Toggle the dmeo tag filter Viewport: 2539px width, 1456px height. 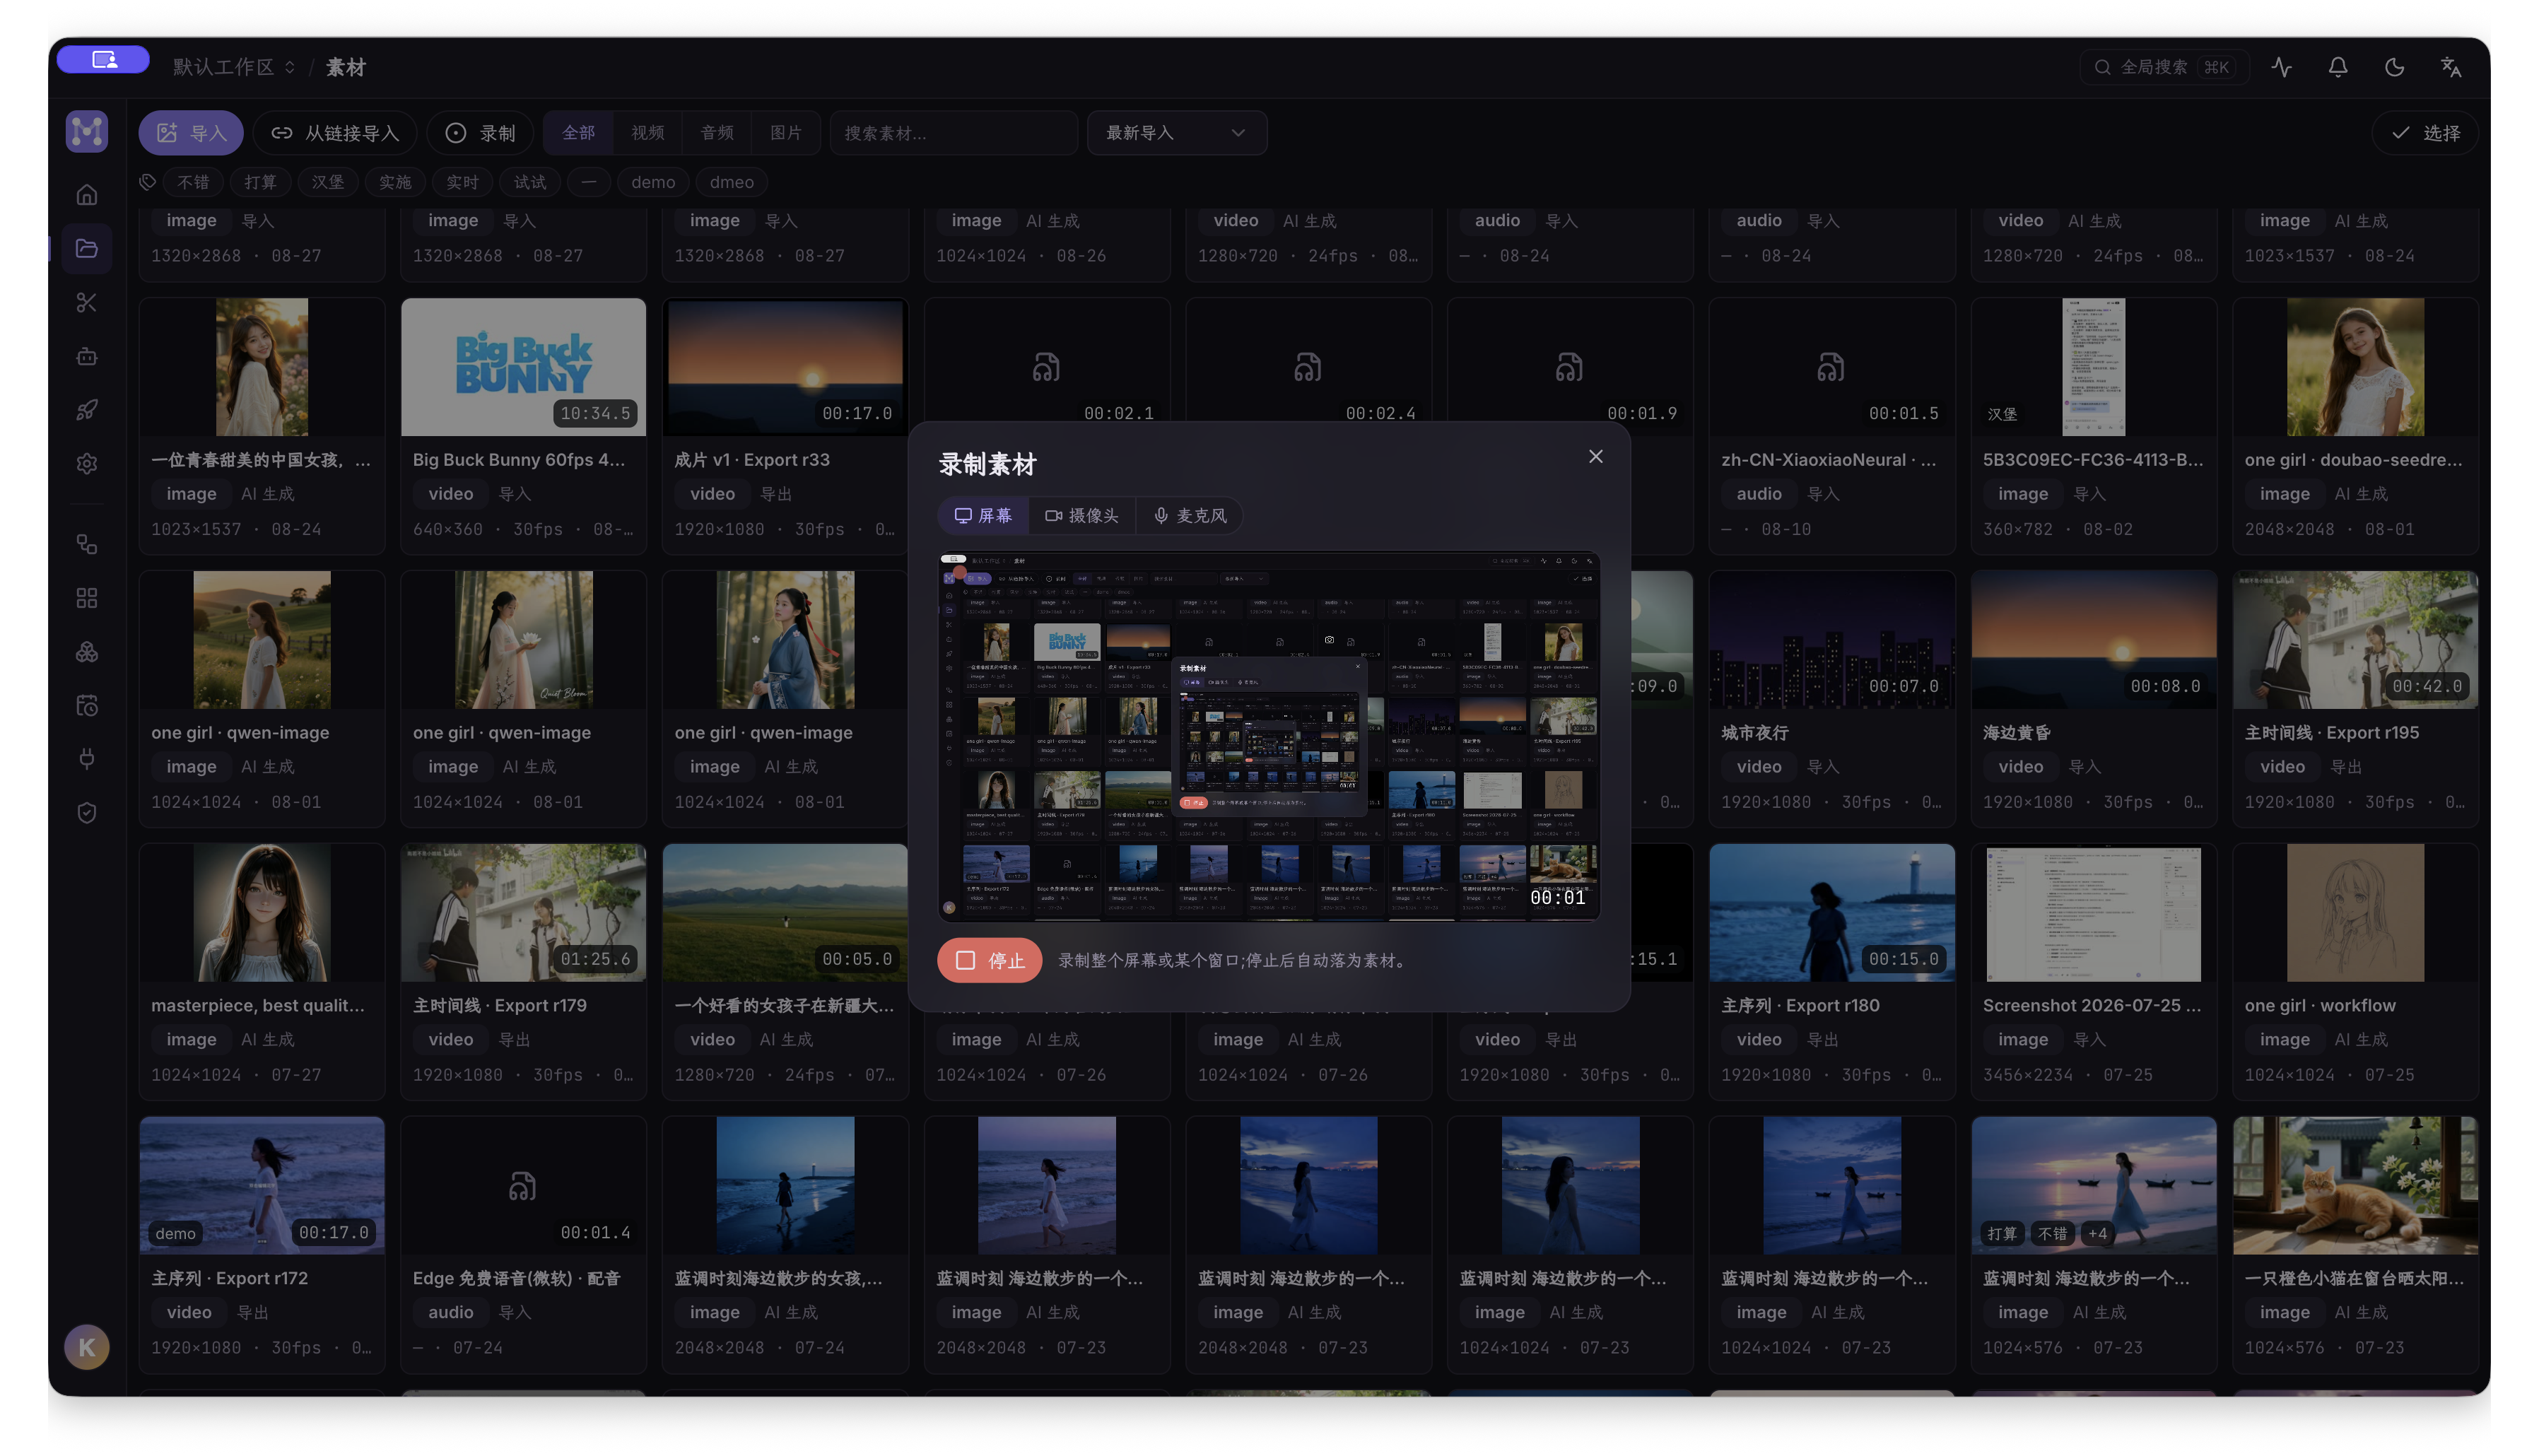(x=732, y=182)
